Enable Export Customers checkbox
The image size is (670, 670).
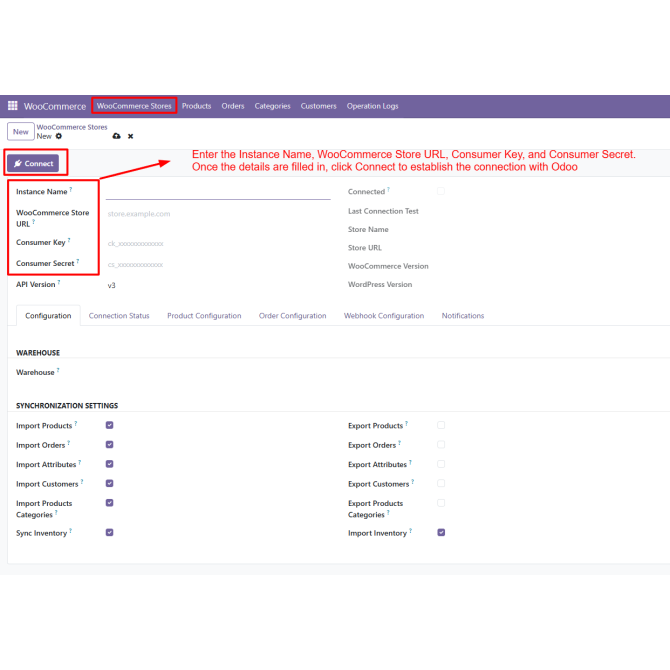coord(441,483)
